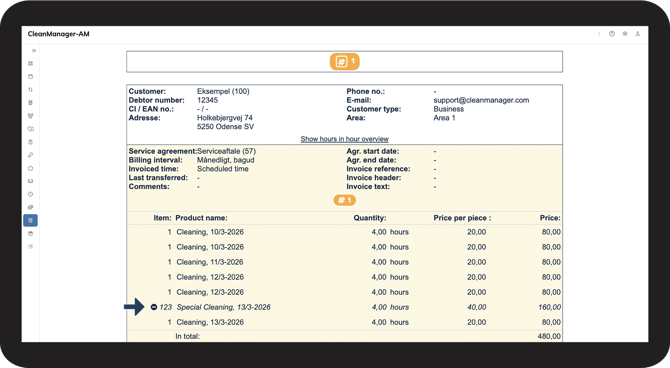670x368 pixels.
Task: Open the clock icon in sidebar
Action: pos(30,194)
